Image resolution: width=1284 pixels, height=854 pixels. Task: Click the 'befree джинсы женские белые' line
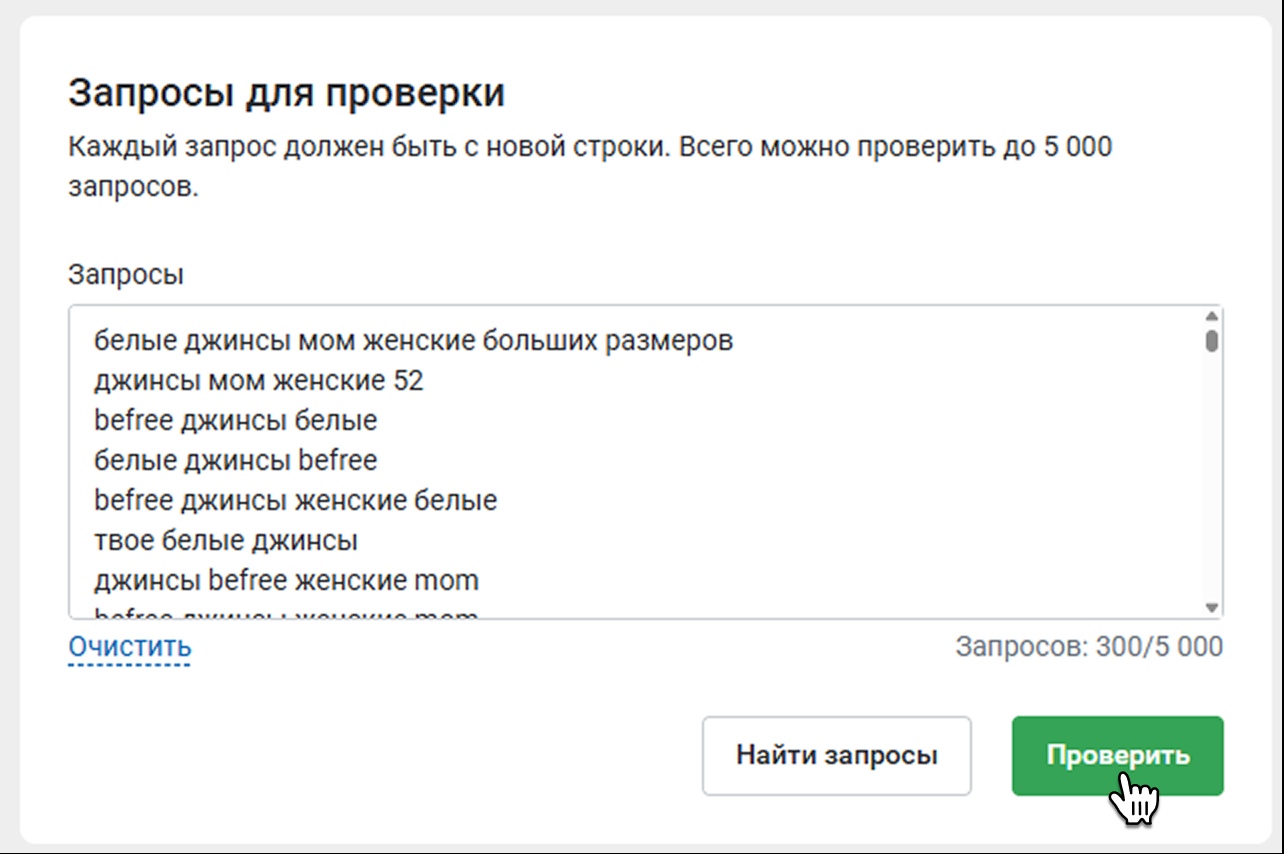(295, 500)
